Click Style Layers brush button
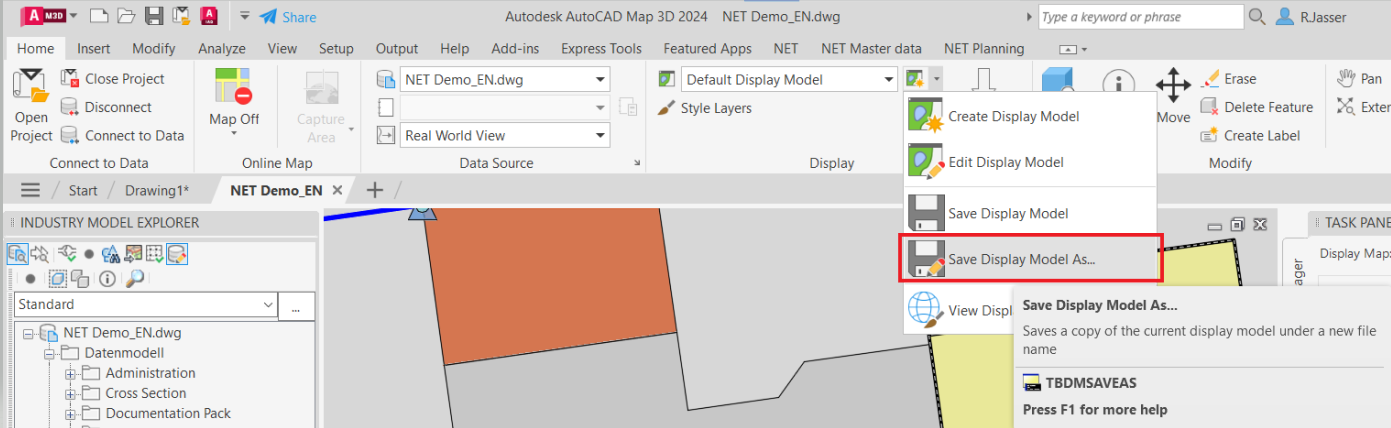This screenshot has height=428, width=1391. tap(705, 108)
